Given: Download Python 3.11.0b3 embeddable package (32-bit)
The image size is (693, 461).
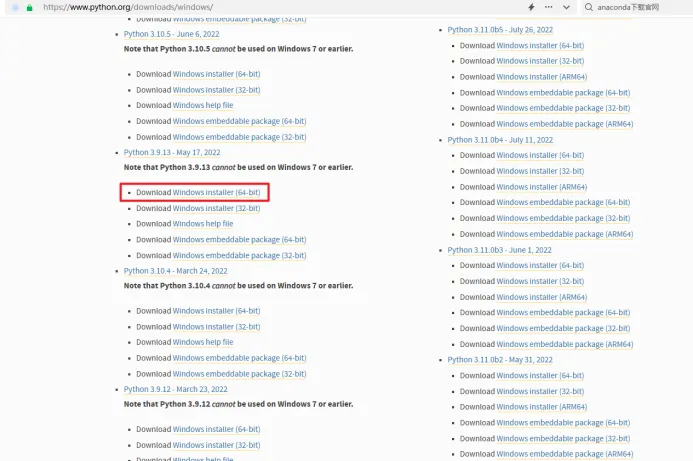Looking at the screenshot, I should pyautogui.click(x=563, y=328).
